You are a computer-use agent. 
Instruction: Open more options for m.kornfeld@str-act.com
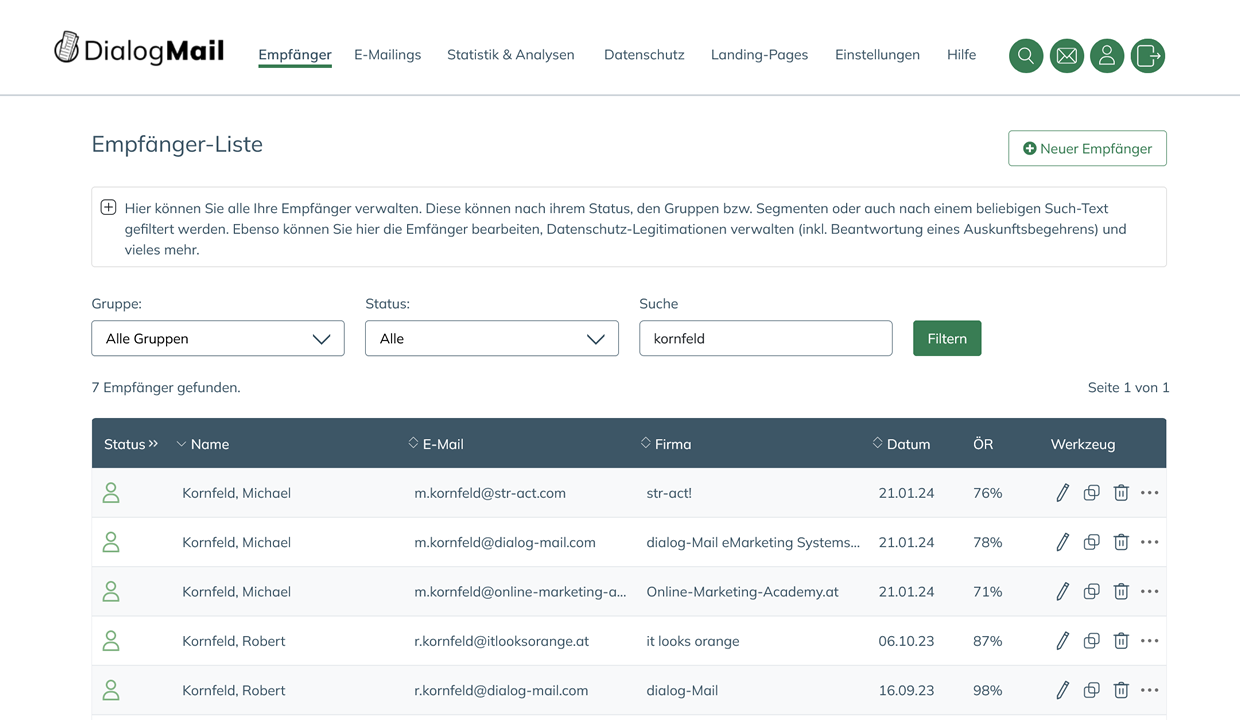[1150, 493]
